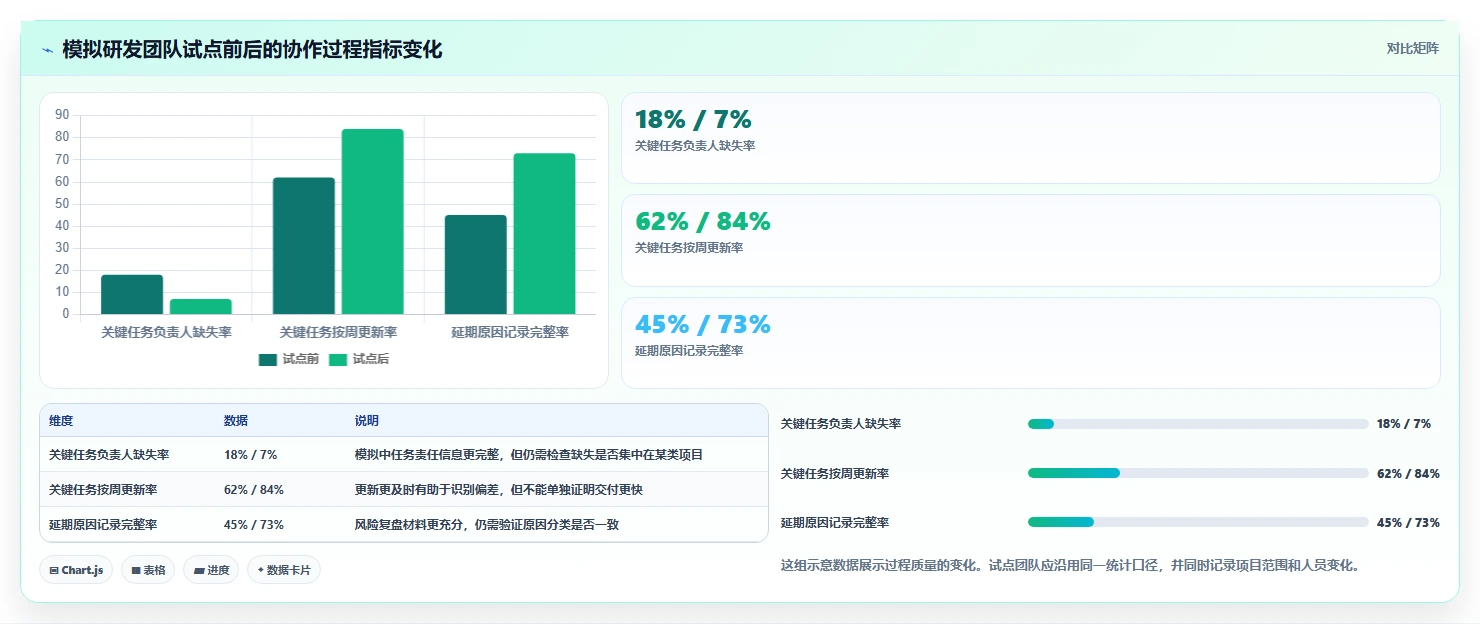
Task: Click the table data cell 62% / 84%
Action: (x=254, y=490)
